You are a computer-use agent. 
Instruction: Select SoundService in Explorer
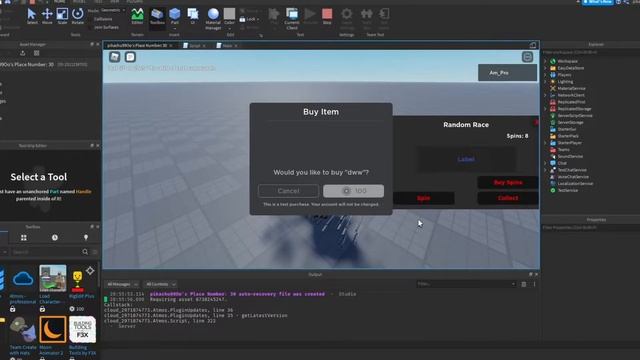[x=570, y=156]
